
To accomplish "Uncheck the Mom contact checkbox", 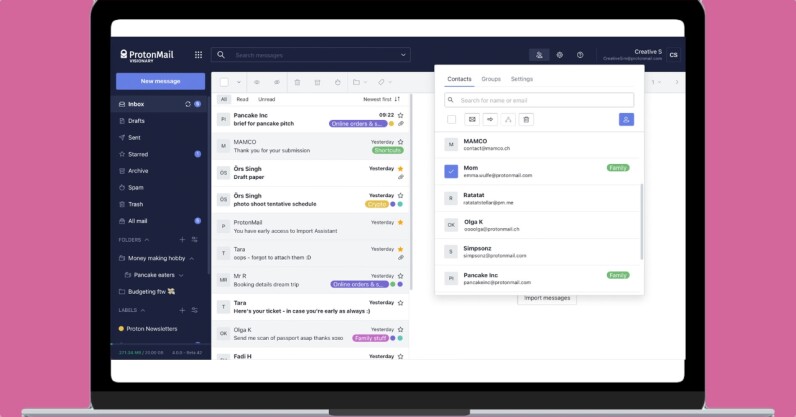I will click(451, 171).
